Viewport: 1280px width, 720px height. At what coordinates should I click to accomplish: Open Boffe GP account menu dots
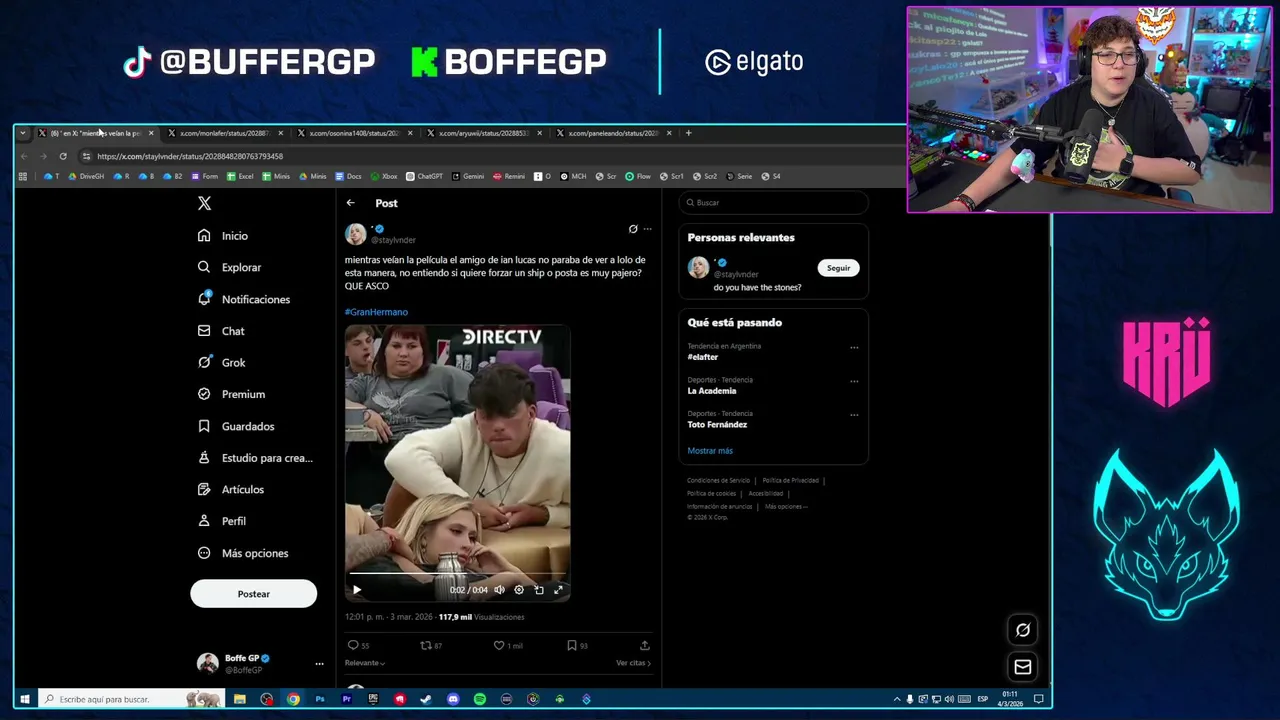319,664
